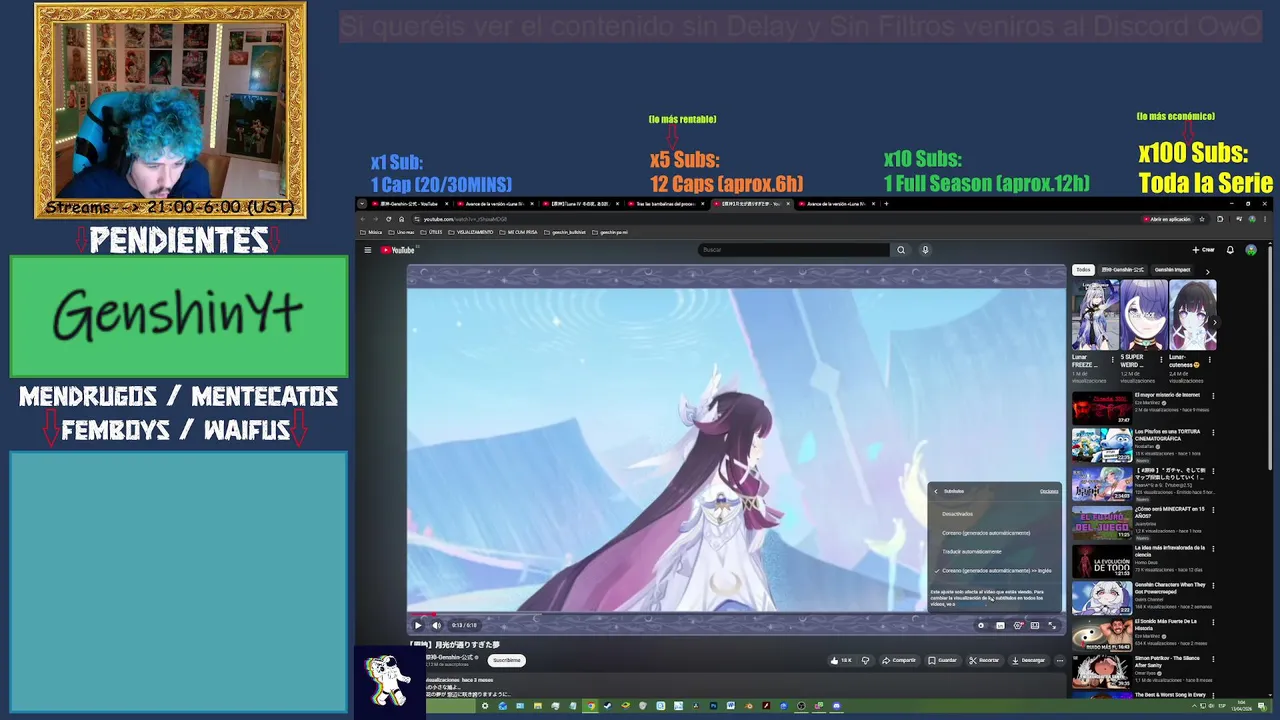Image resolution: width=1280 pixels, height=720 pixels.
Task: Mute the video using the speaker icon
Action: tap(436, 625)
